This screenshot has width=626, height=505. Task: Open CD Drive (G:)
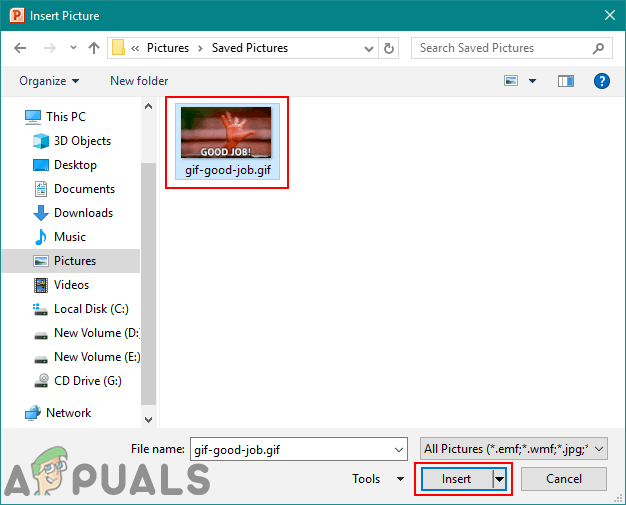[88, 380]
